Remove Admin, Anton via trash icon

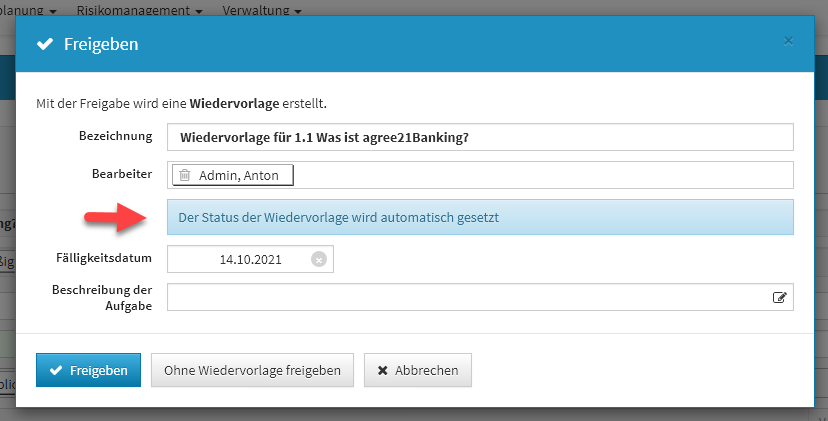[x=184, y=175]
